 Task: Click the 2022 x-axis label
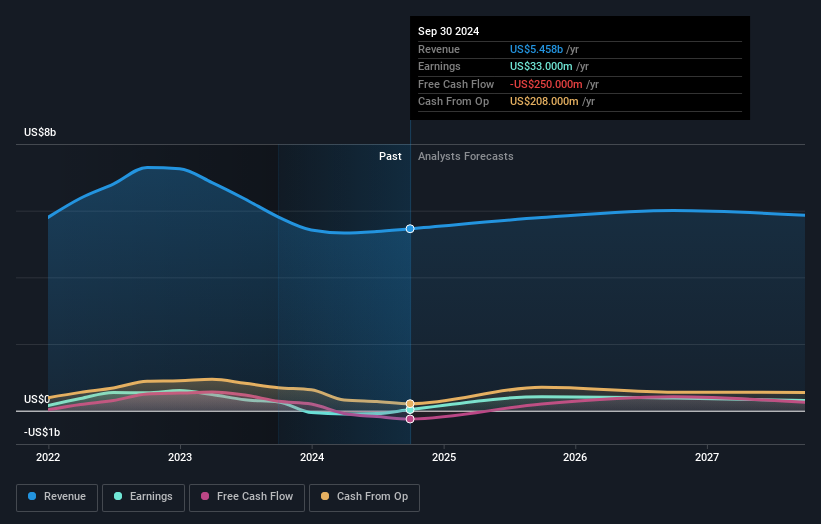(48, 458)
